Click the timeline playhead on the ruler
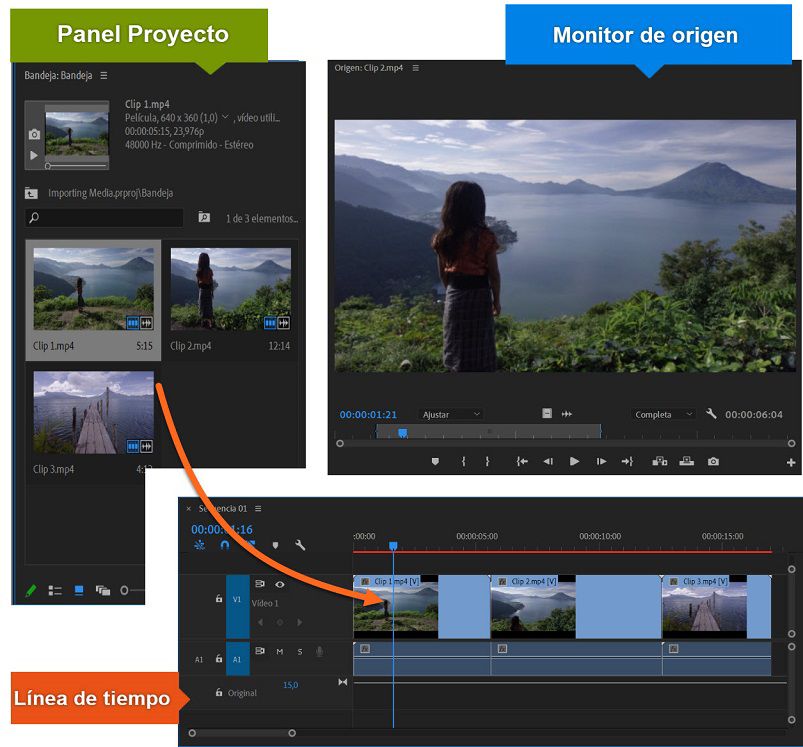 point(393,546)
